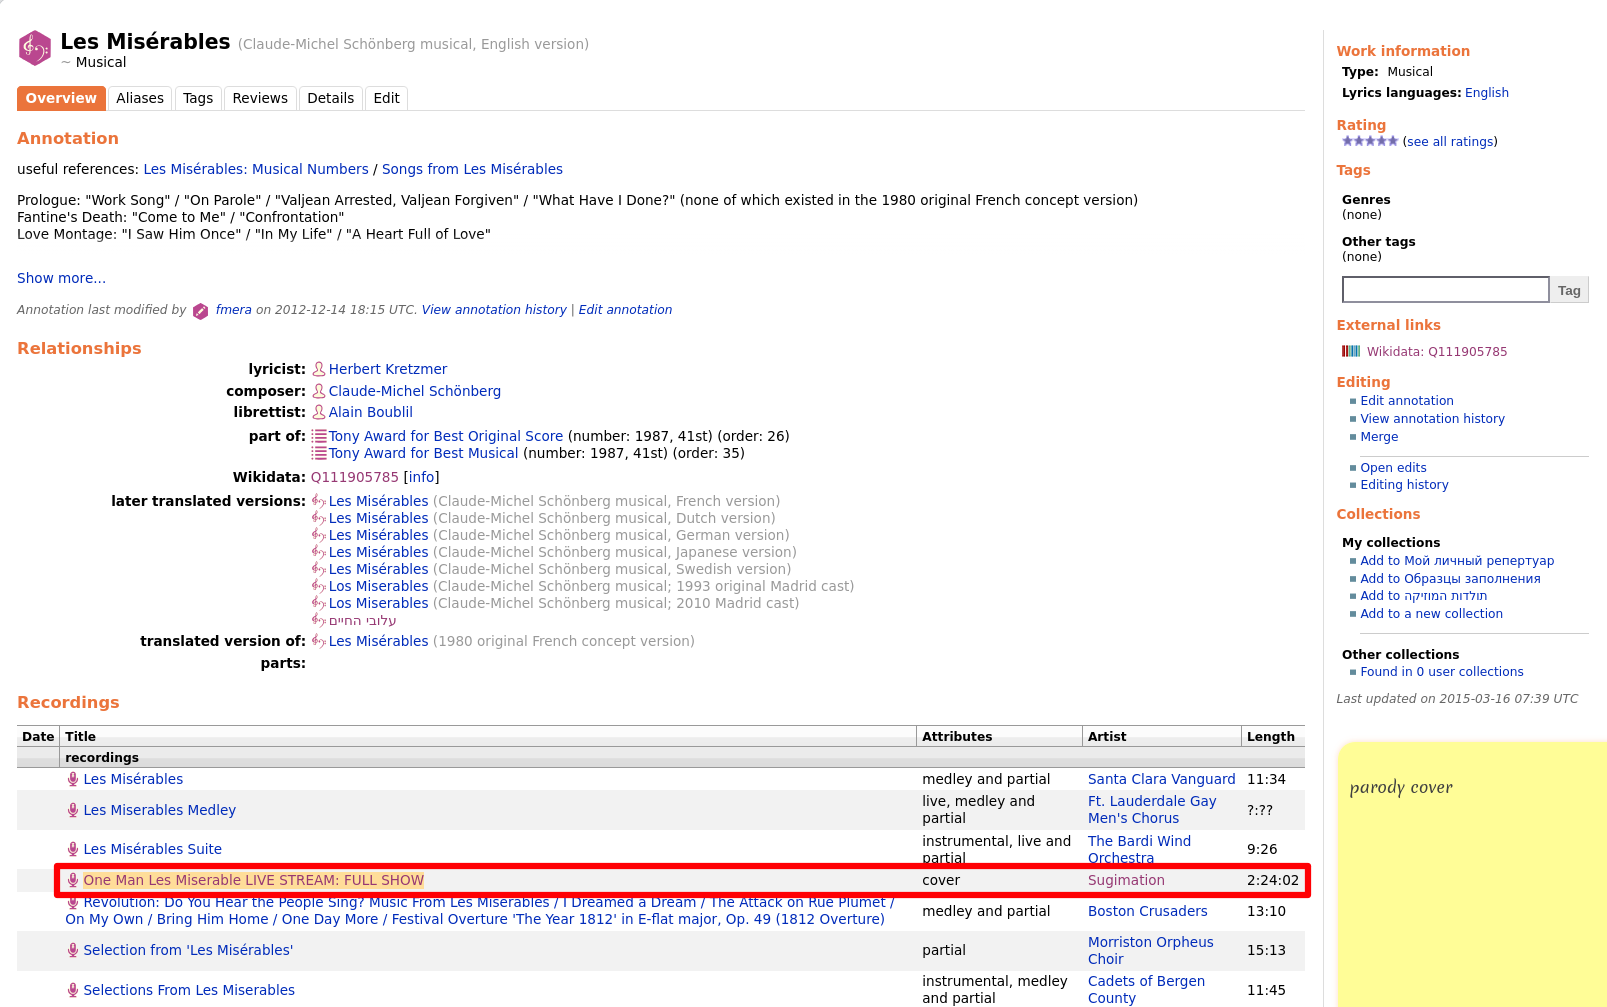1607x1007 pixels.
Task: Click the artist icon next to Claude-Michel Schönberg
Action: tap(319, 391)
